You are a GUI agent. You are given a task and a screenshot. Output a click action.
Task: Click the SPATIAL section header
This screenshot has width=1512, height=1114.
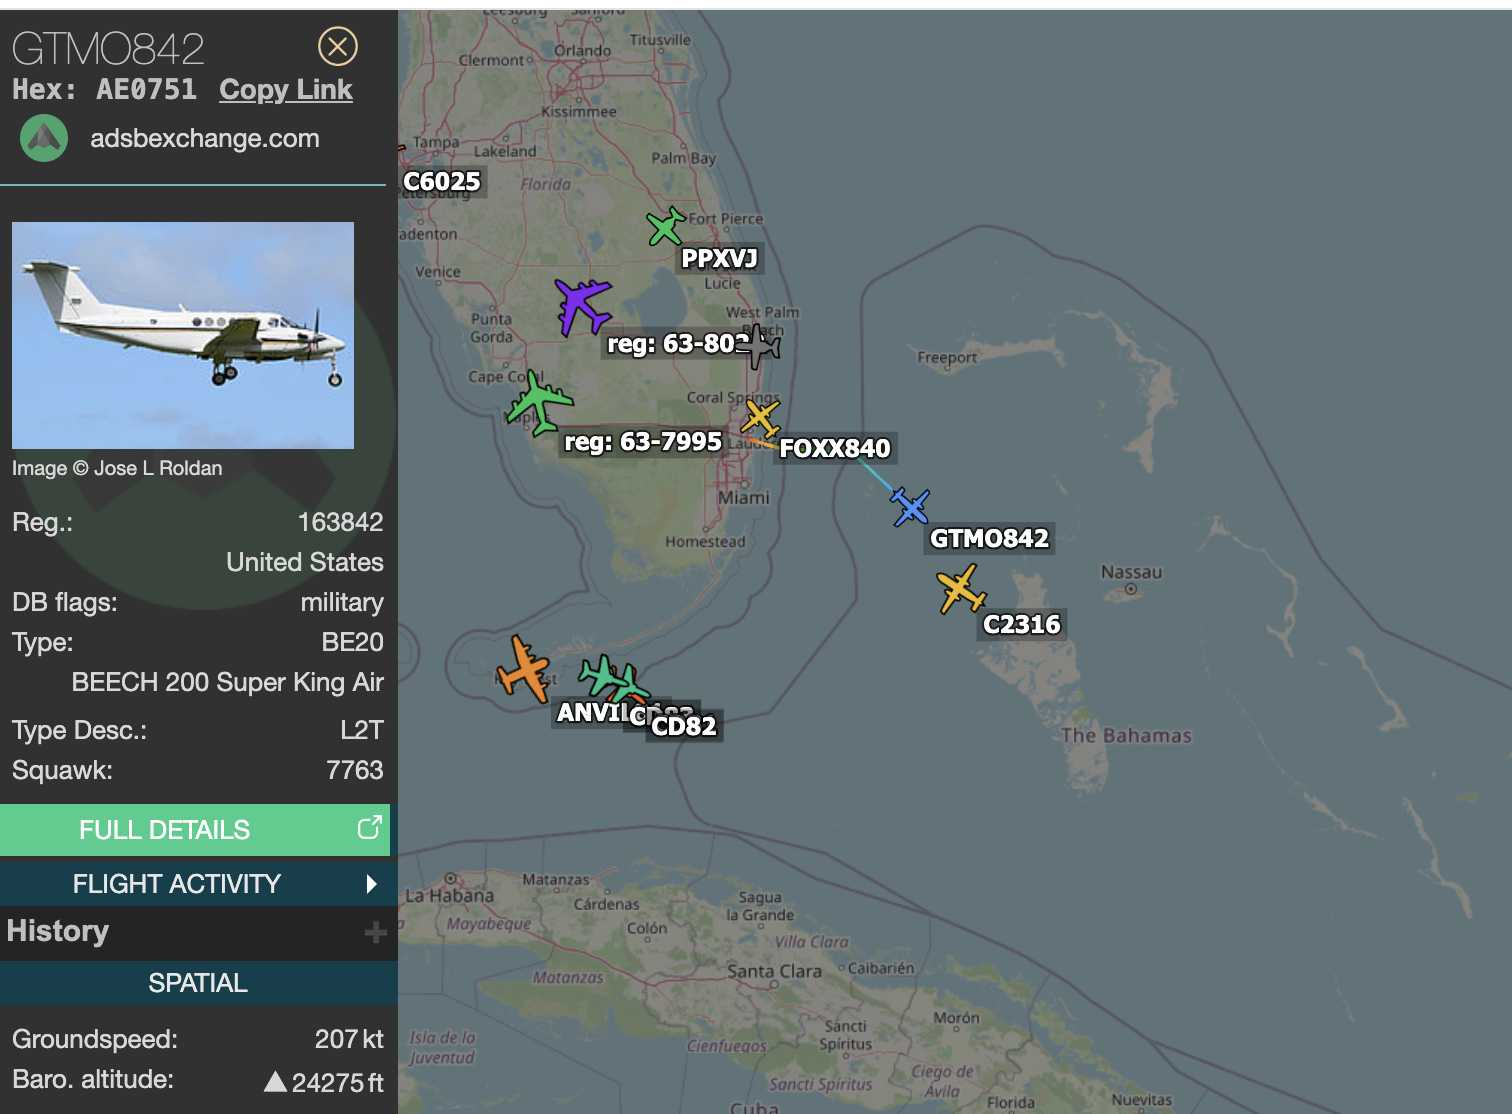198,983
